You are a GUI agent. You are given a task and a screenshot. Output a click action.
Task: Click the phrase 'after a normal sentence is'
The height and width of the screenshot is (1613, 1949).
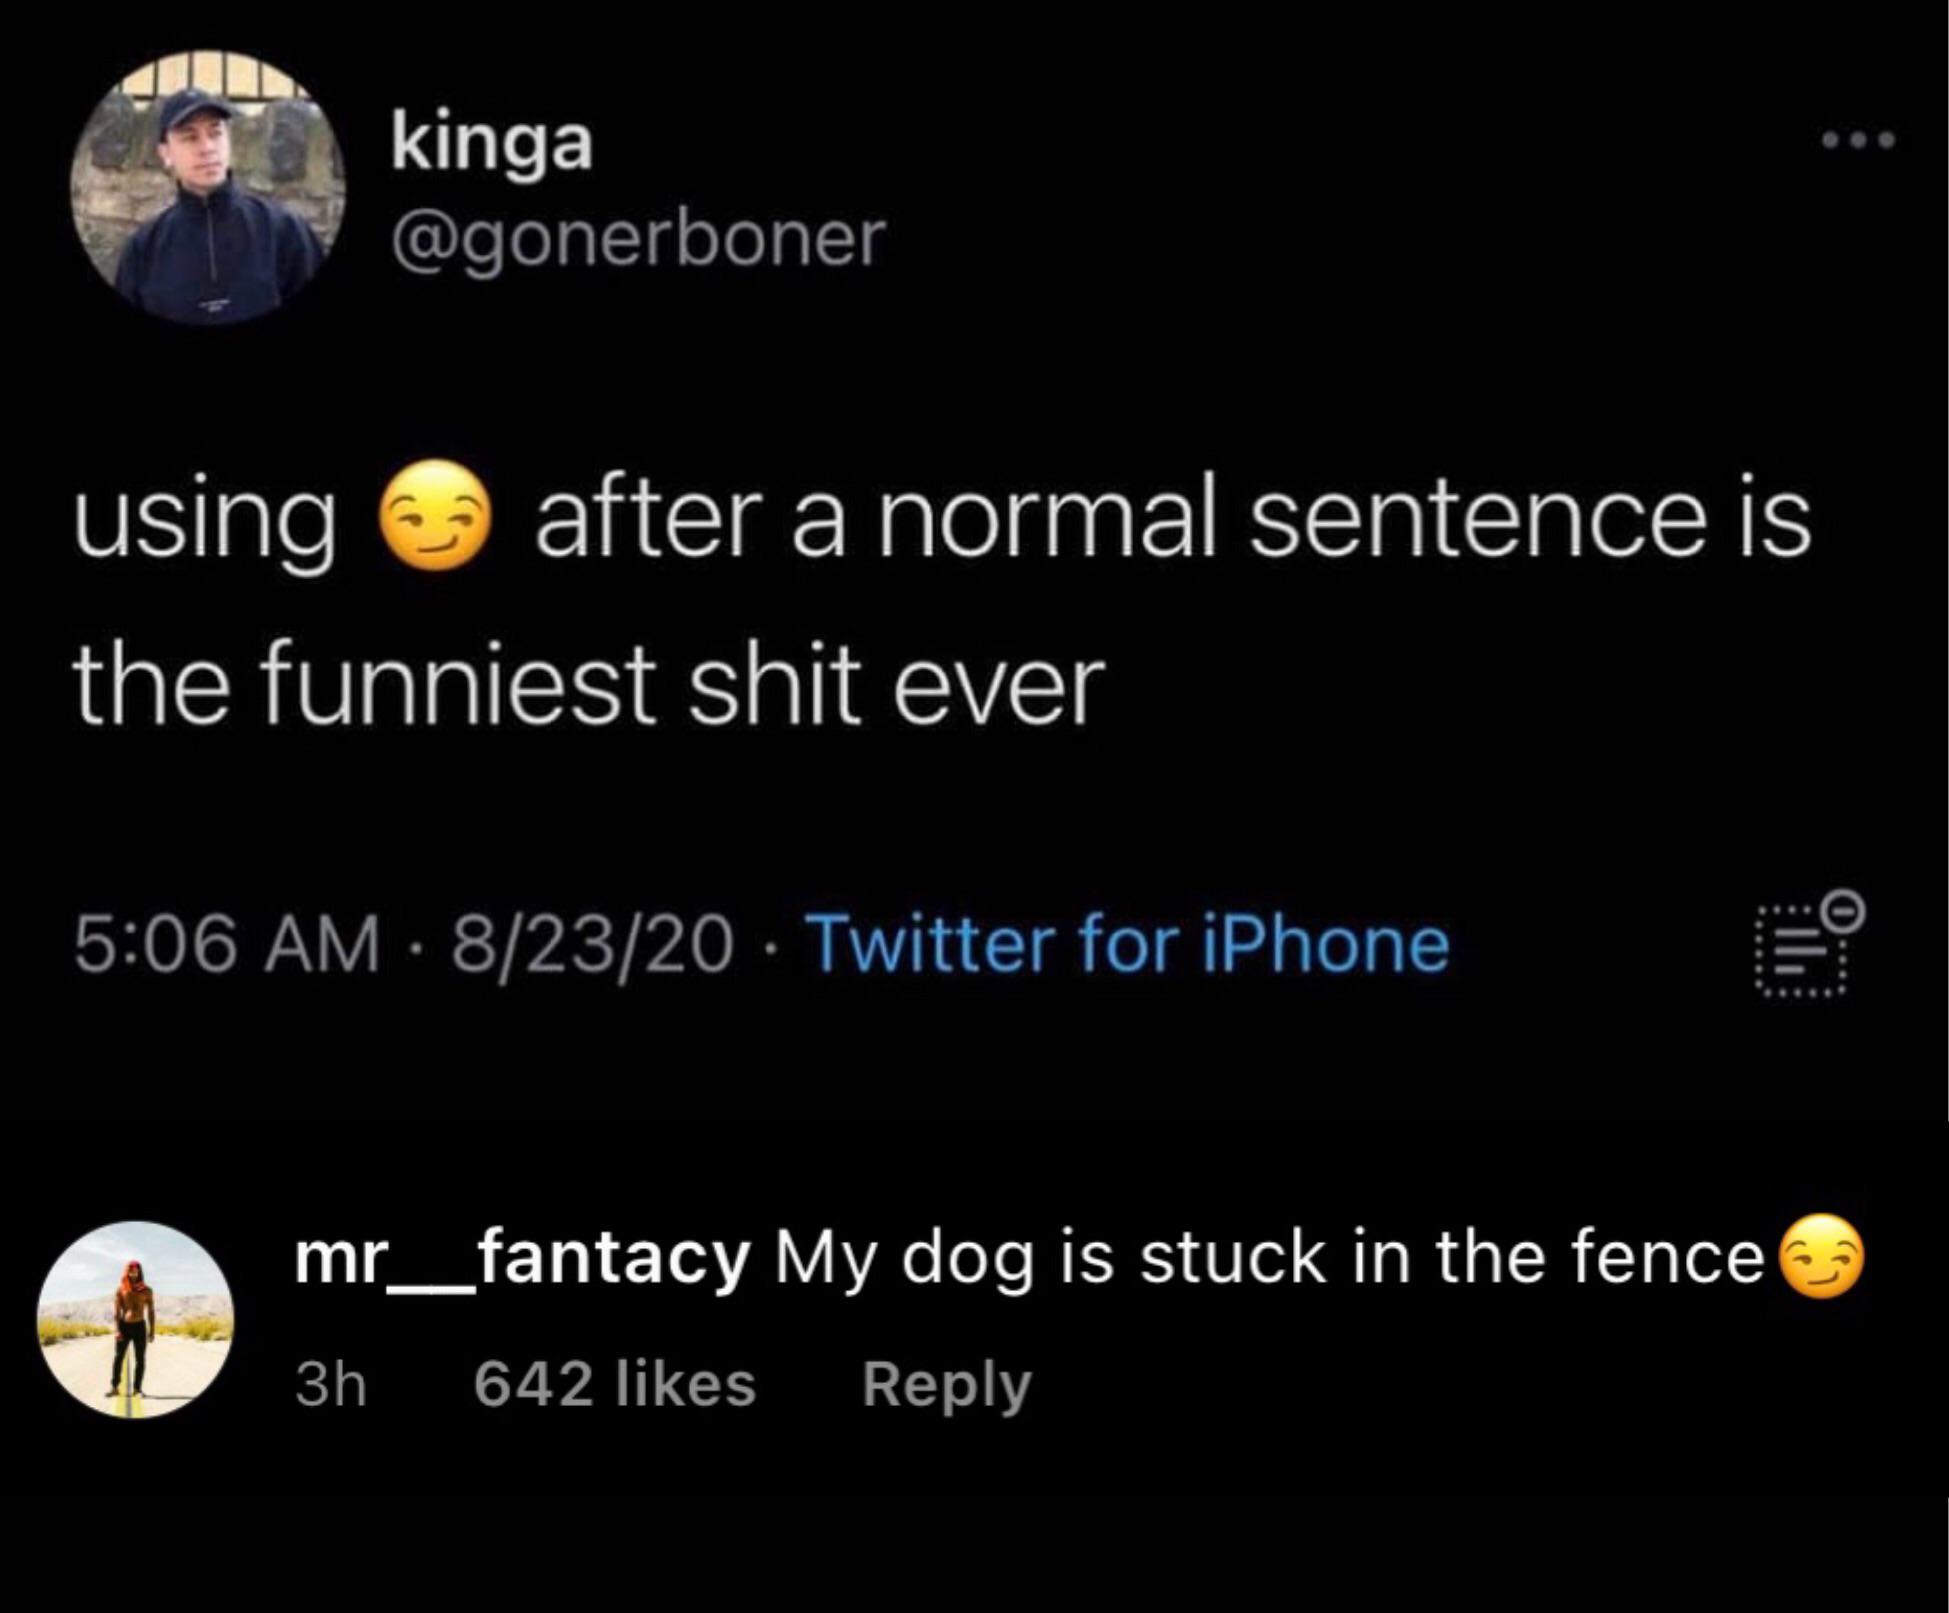point(1172,520)
